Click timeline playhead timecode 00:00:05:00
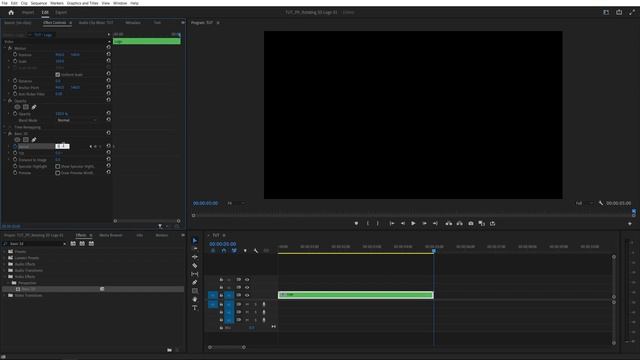640x360 pixels. 223,244
